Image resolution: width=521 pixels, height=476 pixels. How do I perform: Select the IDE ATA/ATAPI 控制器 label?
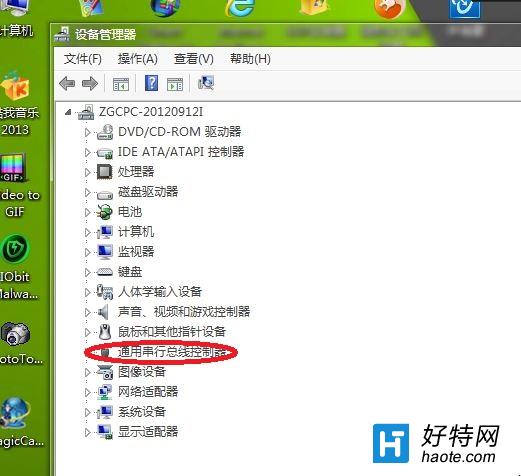pyautogui.click(x=181, y=152)
